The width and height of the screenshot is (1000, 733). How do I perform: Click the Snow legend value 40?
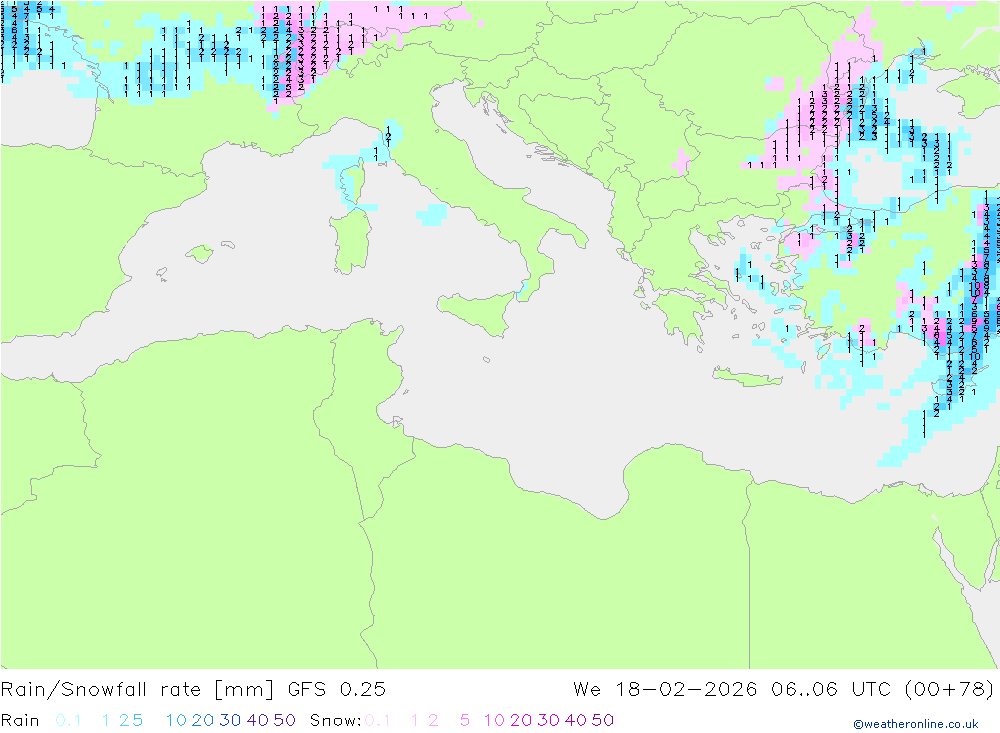point(576,720)
